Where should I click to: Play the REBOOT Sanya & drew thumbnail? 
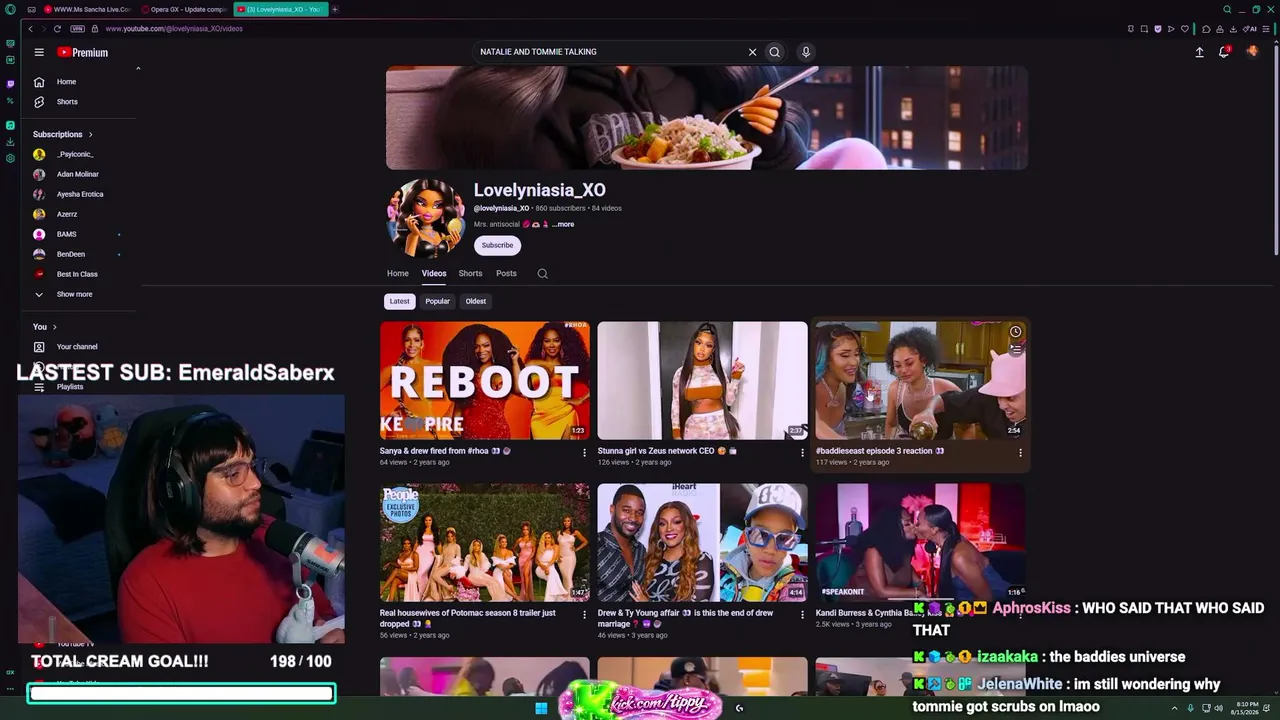tap(485, 380)
